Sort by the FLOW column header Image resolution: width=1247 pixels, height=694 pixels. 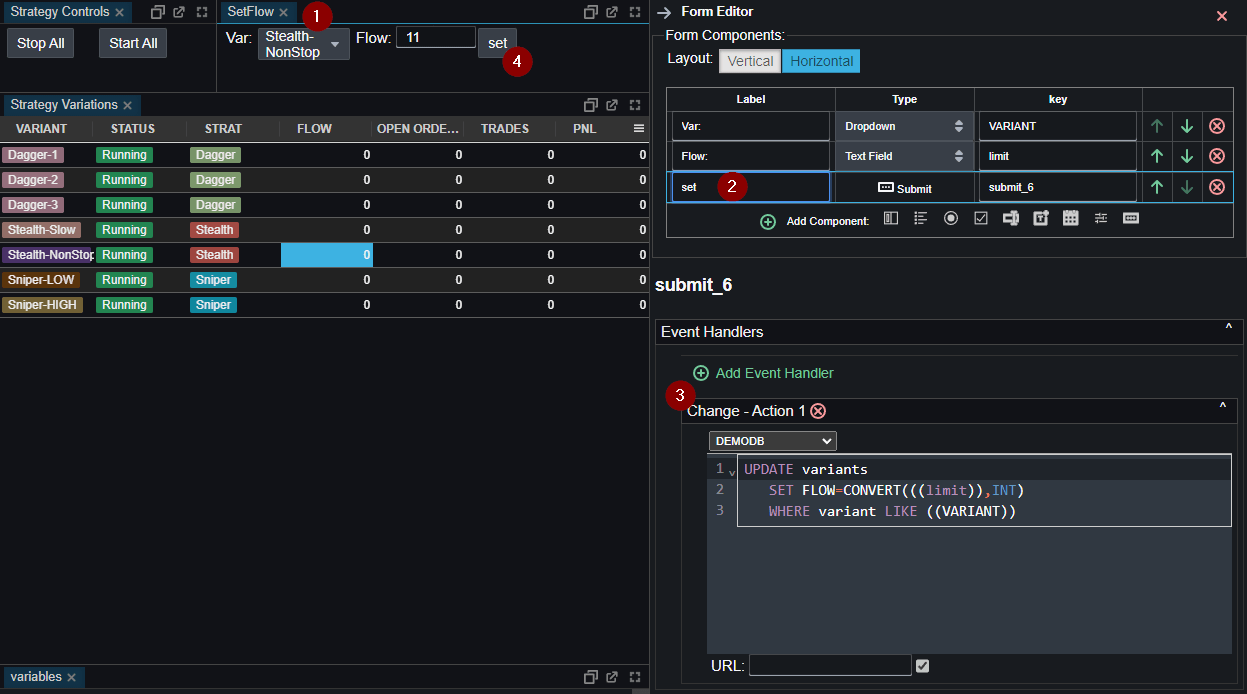(x=314, y=129)
